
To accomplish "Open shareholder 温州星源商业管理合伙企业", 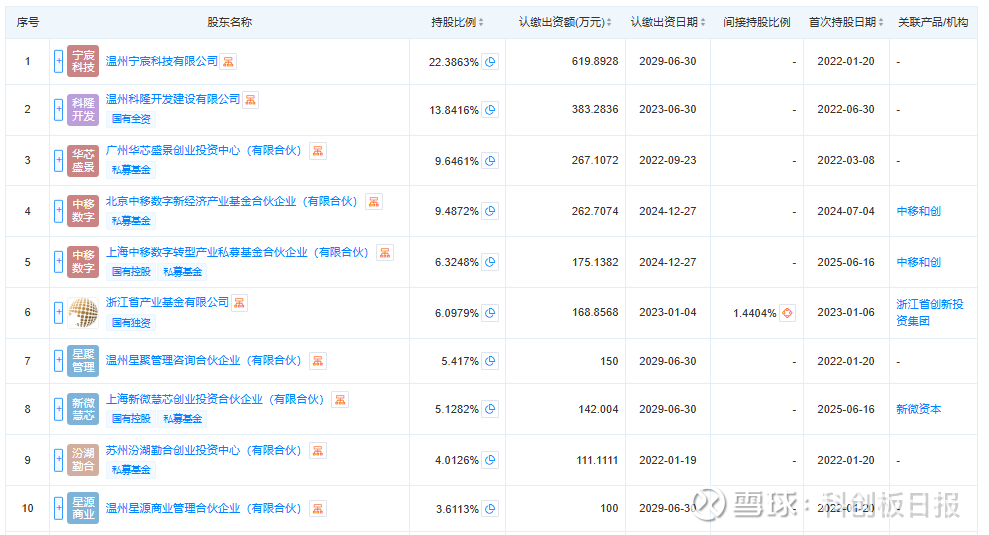I will click(x=204, y=508).
